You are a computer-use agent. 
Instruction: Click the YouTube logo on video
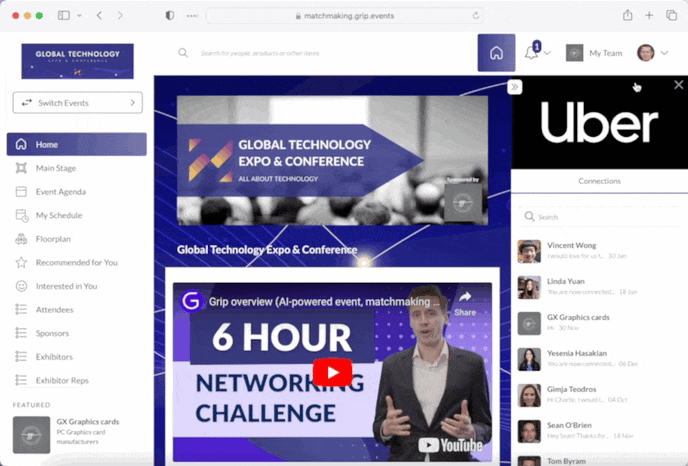pos(450,445)
